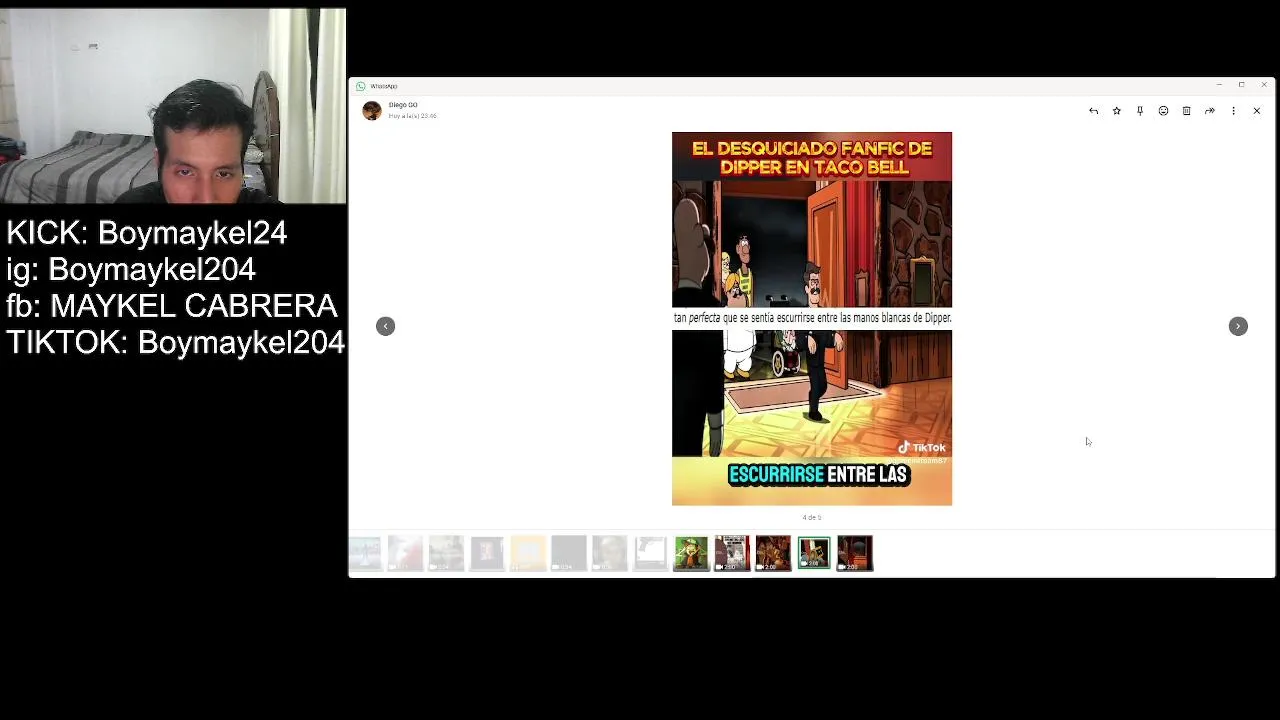Open the three-dot more options menu
This screenshot has width=1280, height=720.
click(x=1233, y=111)
